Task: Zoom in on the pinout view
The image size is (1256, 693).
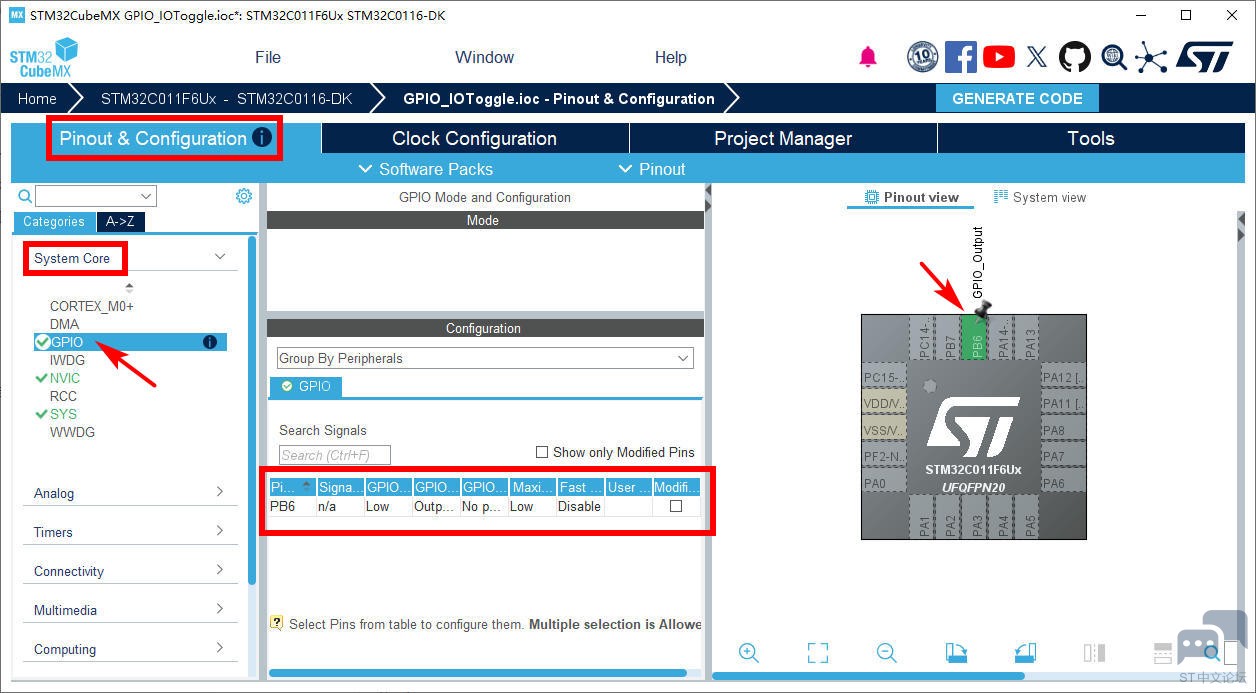Action: tap(748, 653)
